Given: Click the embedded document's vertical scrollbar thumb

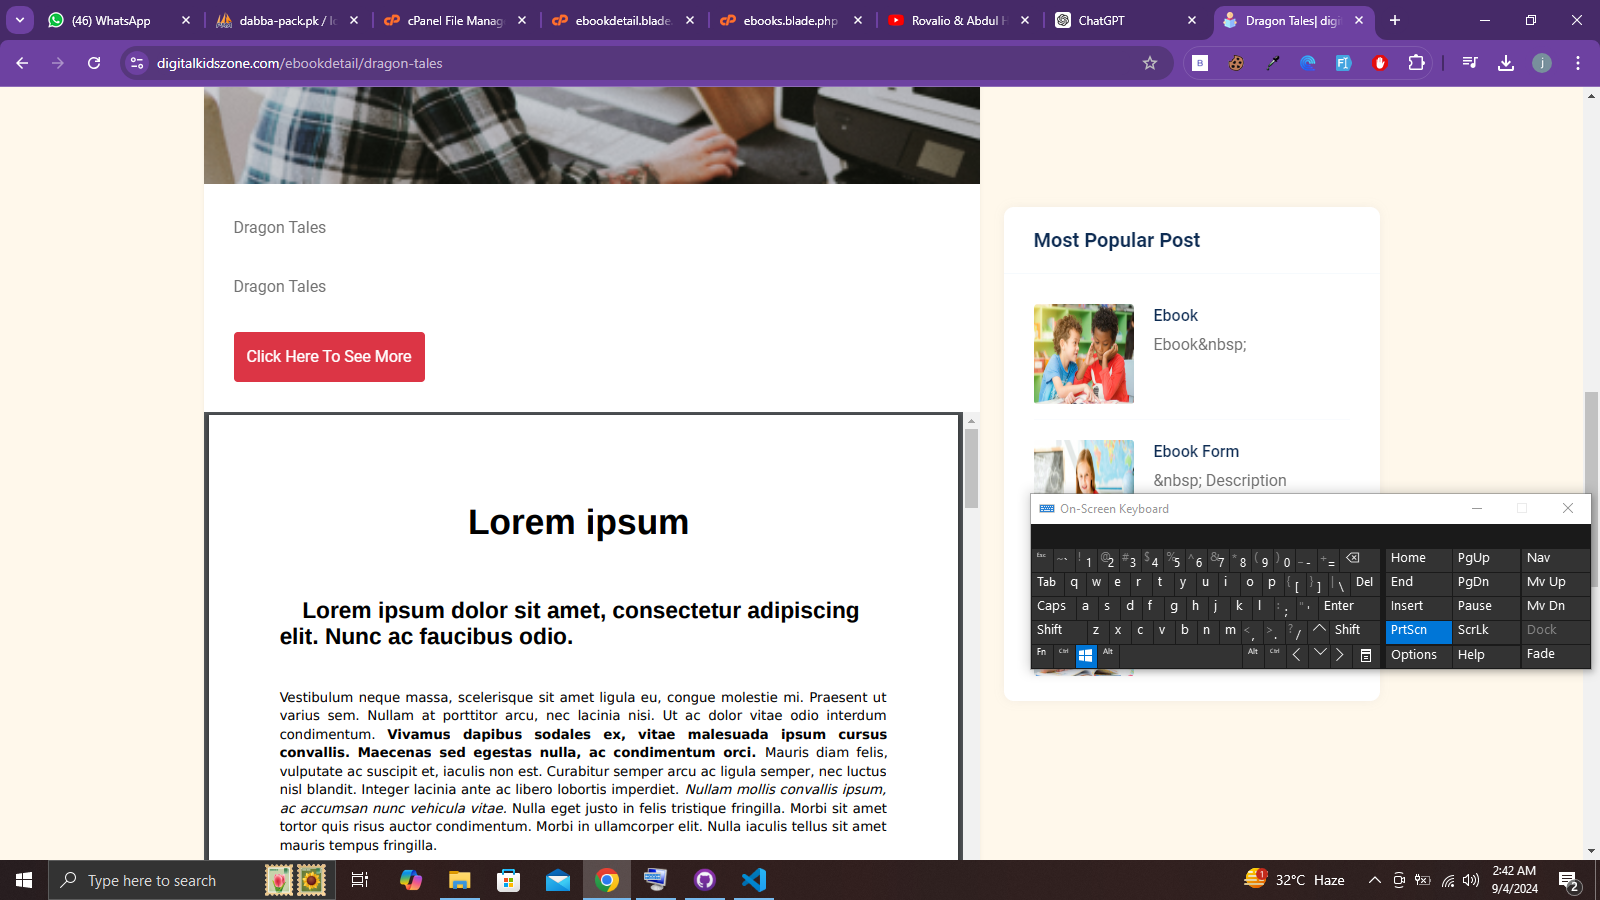Looking at the screenshot, I should pos(971,469).
